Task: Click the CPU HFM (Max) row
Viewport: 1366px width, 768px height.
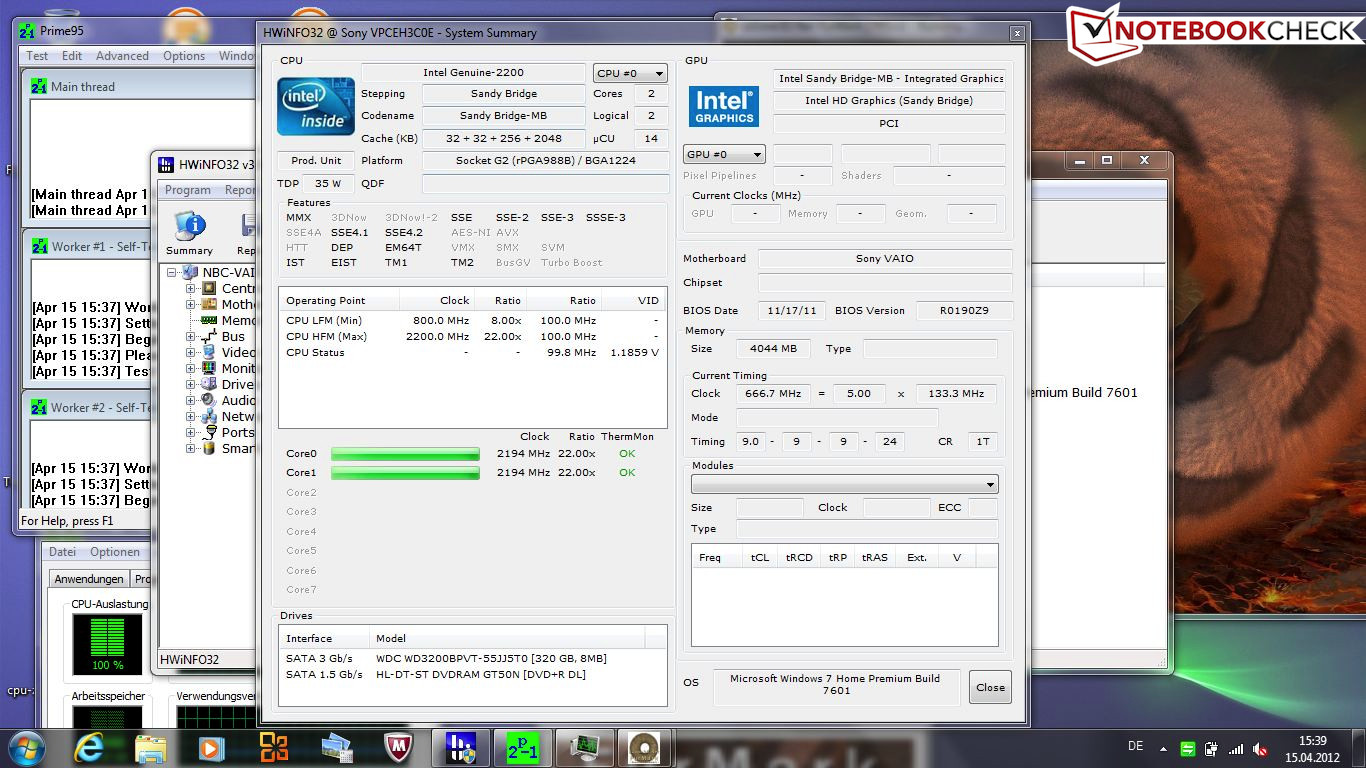Action: [x=472, y=336]
